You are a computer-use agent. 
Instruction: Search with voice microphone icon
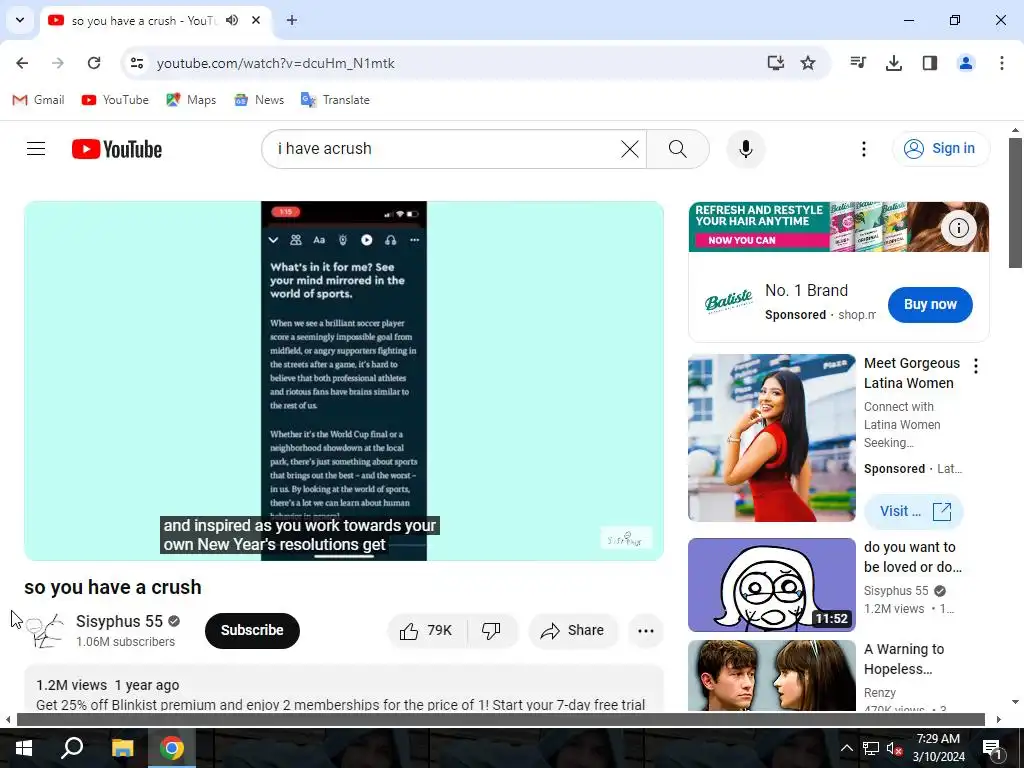coord(746,149)
